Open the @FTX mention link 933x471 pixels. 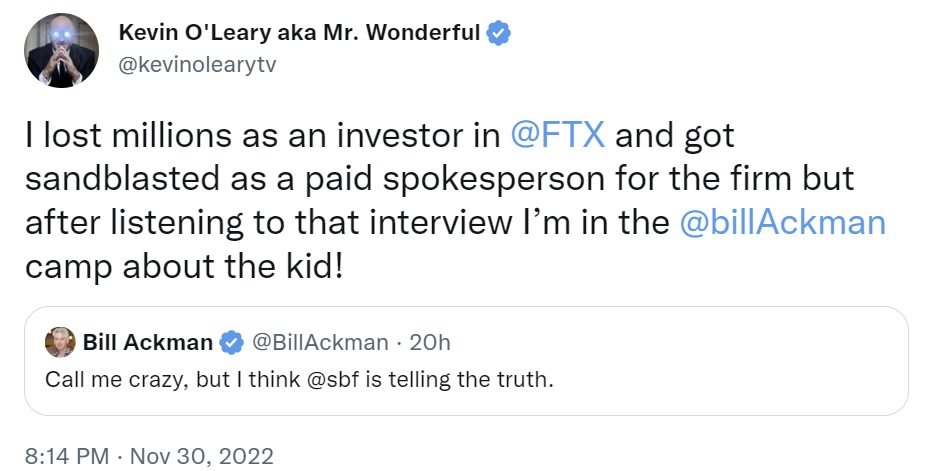click(x=557, y=135)
